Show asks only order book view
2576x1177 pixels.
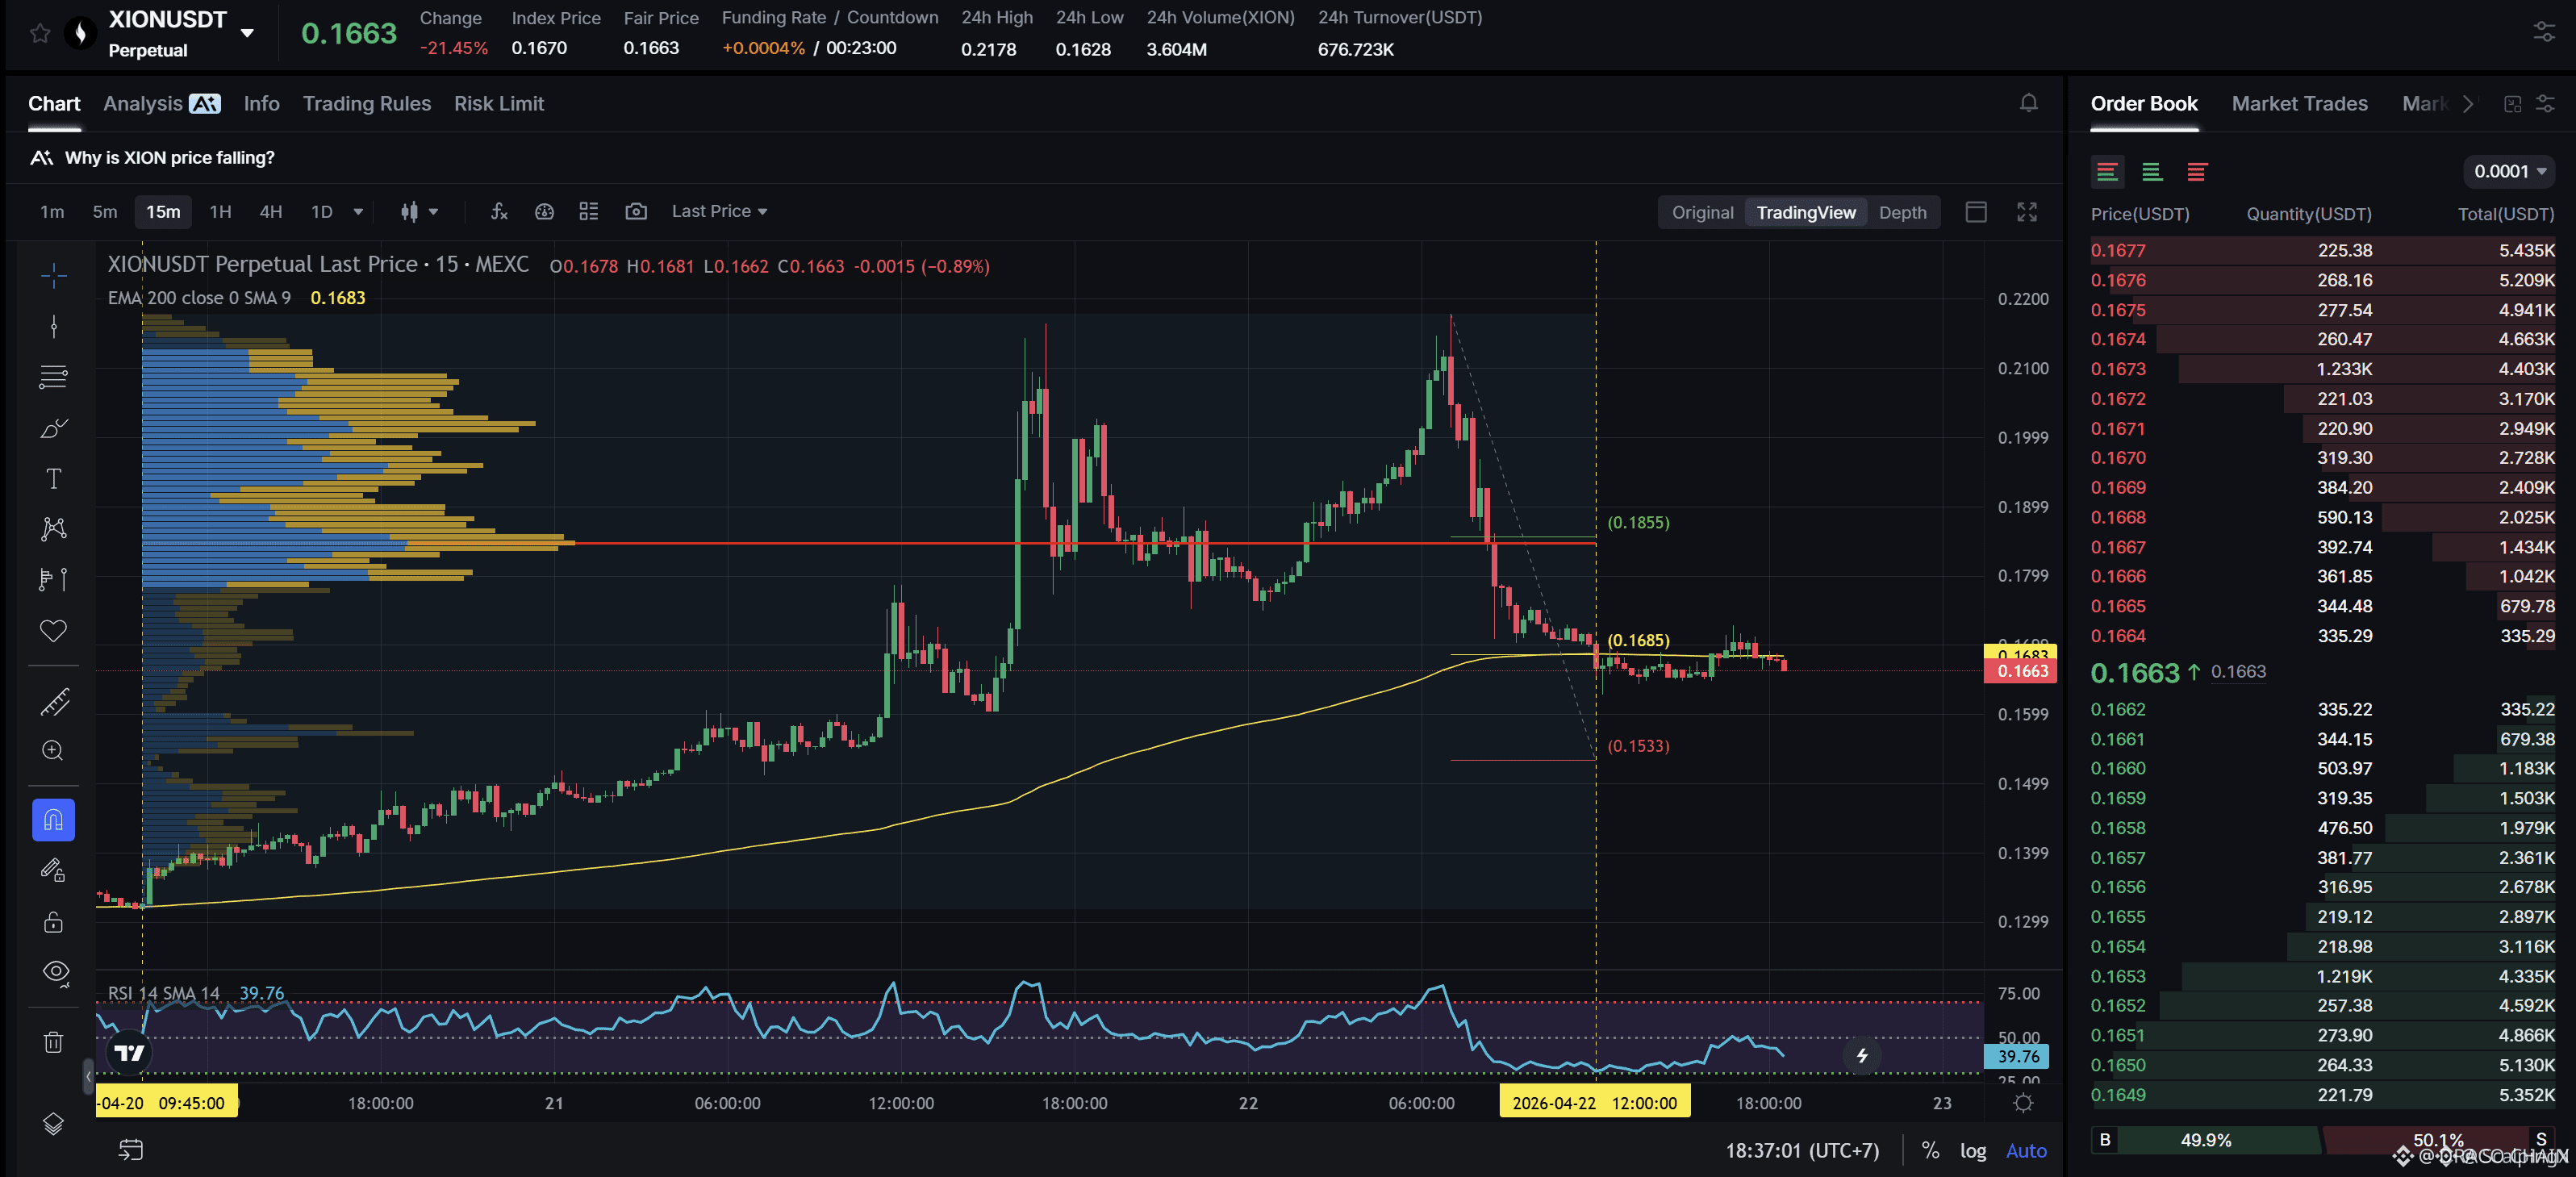coord(2197,172)
